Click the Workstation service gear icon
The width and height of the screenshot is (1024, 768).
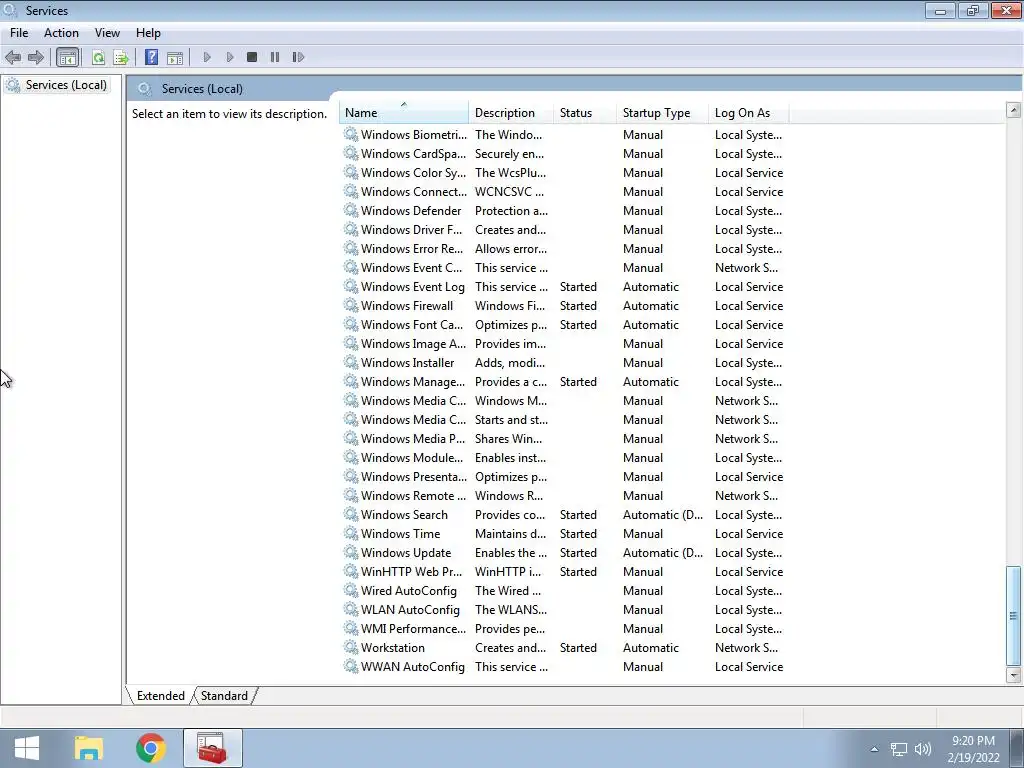(351, 647)
